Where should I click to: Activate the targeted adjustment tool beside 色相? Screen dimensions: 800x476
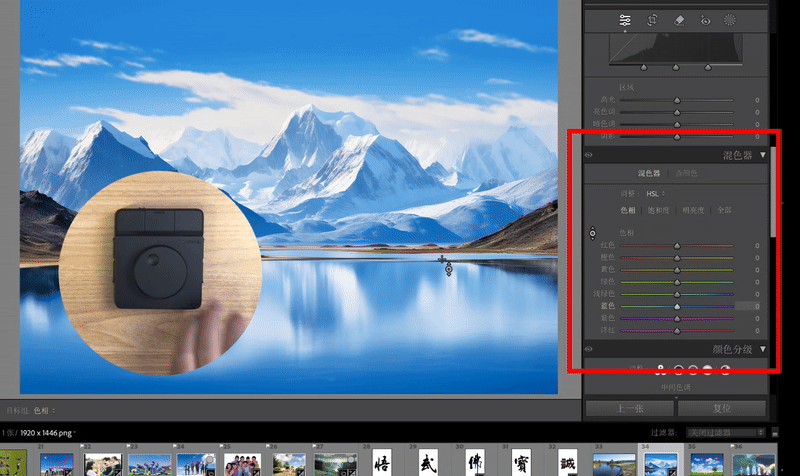tap(592, 232)
